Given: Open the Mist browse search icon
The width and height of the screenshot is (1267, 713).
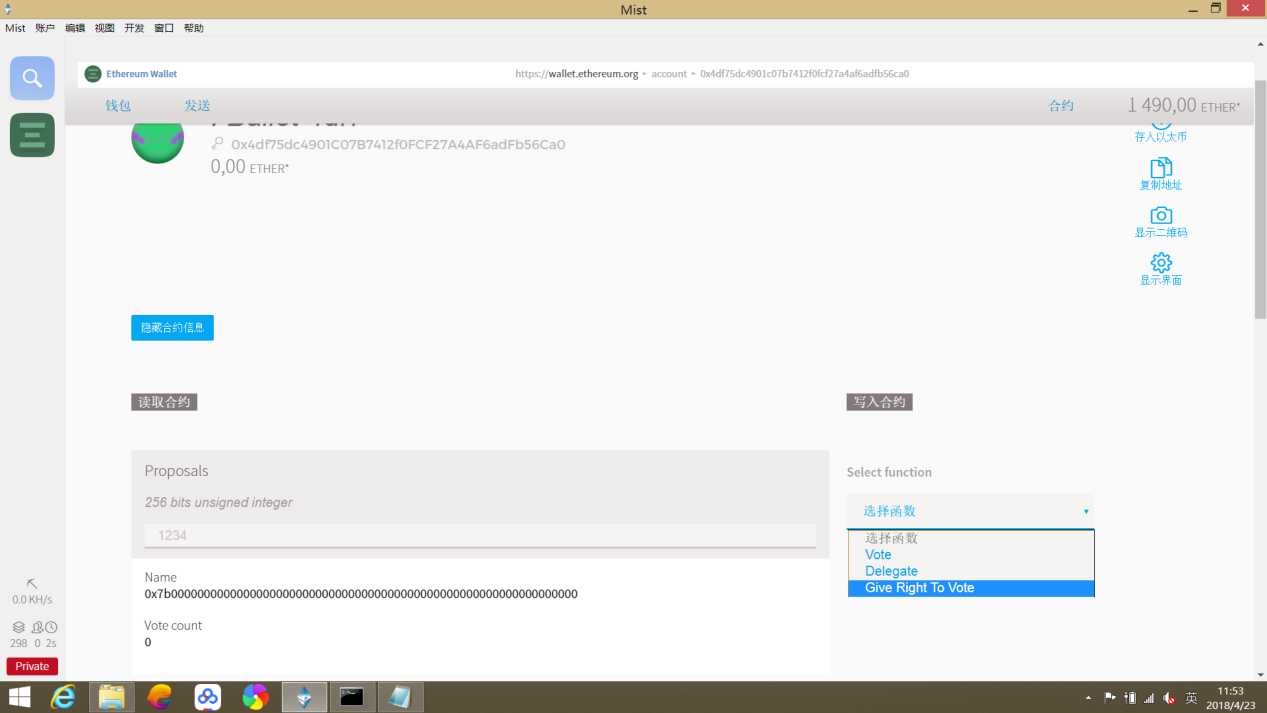Looking at the screenshot, I should (x=32, y=78).
